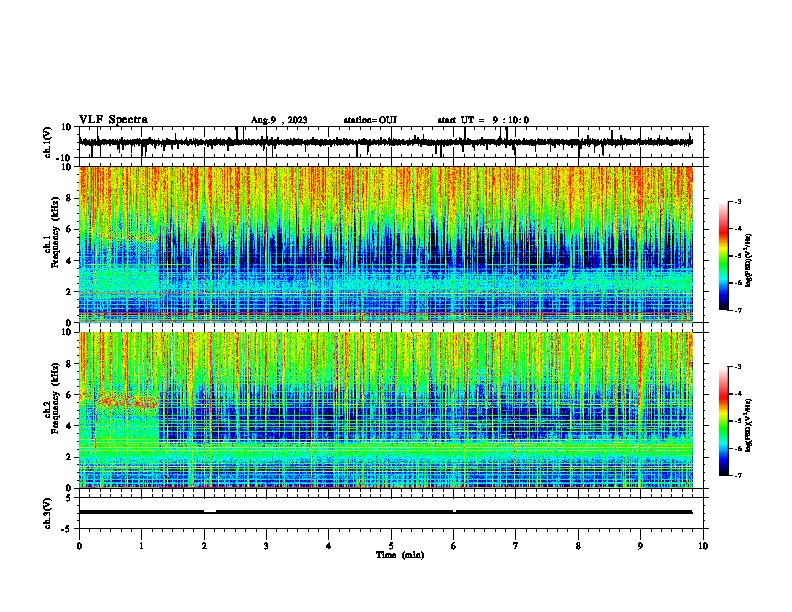
Task: Click the gap in ch.3 bar near minute 2
Action: [x=210, y=512]
